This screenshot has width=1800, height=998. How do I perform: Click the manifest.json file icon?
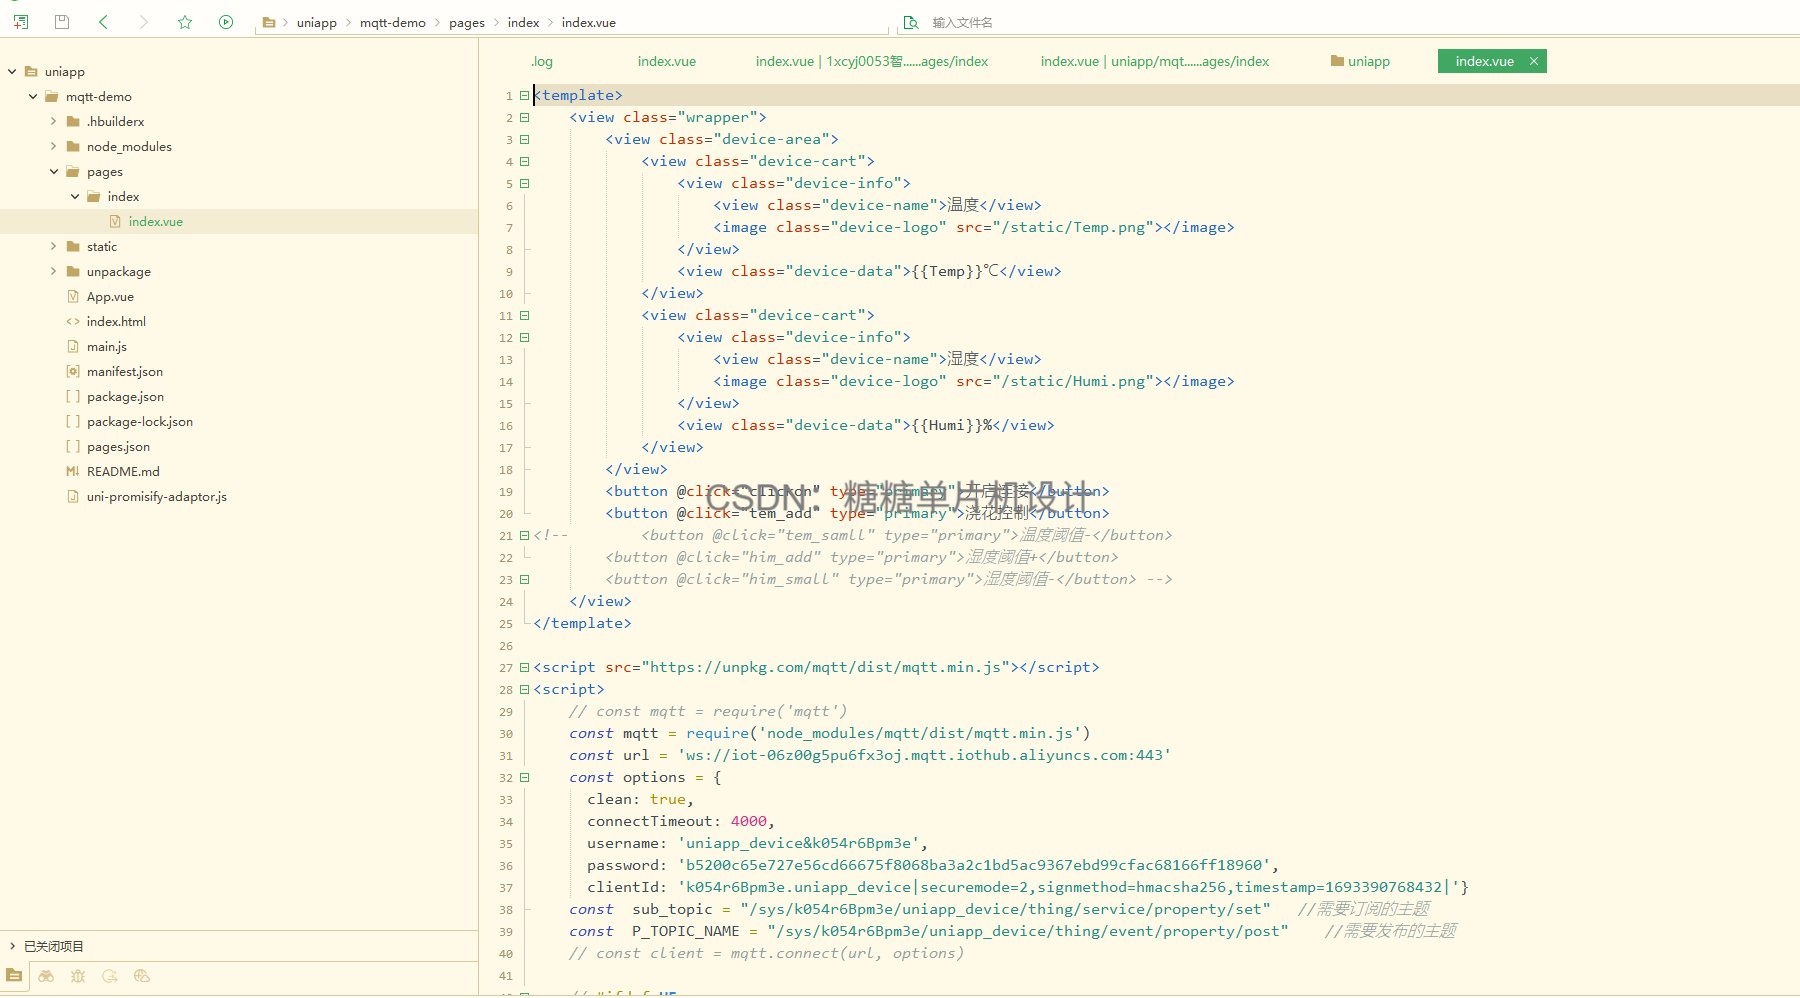pos(73,371)
